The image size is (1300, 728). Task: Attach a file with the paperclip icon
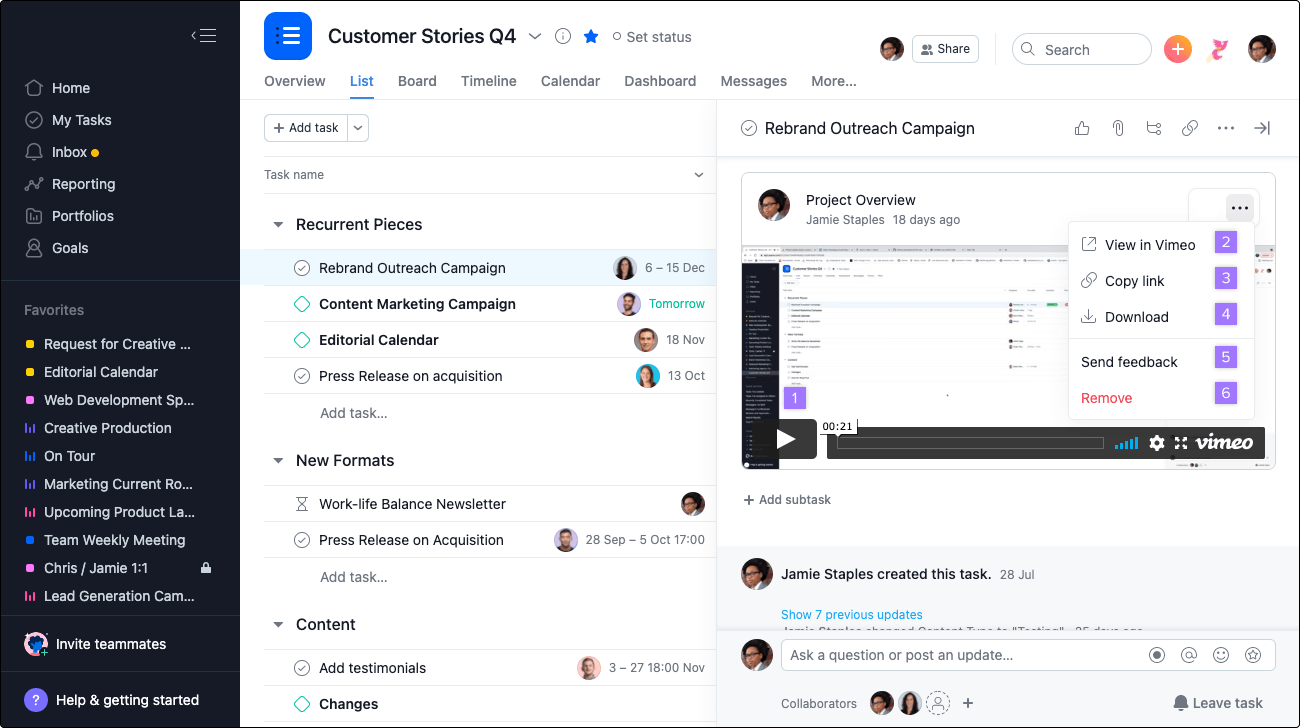pos(1118,128)
